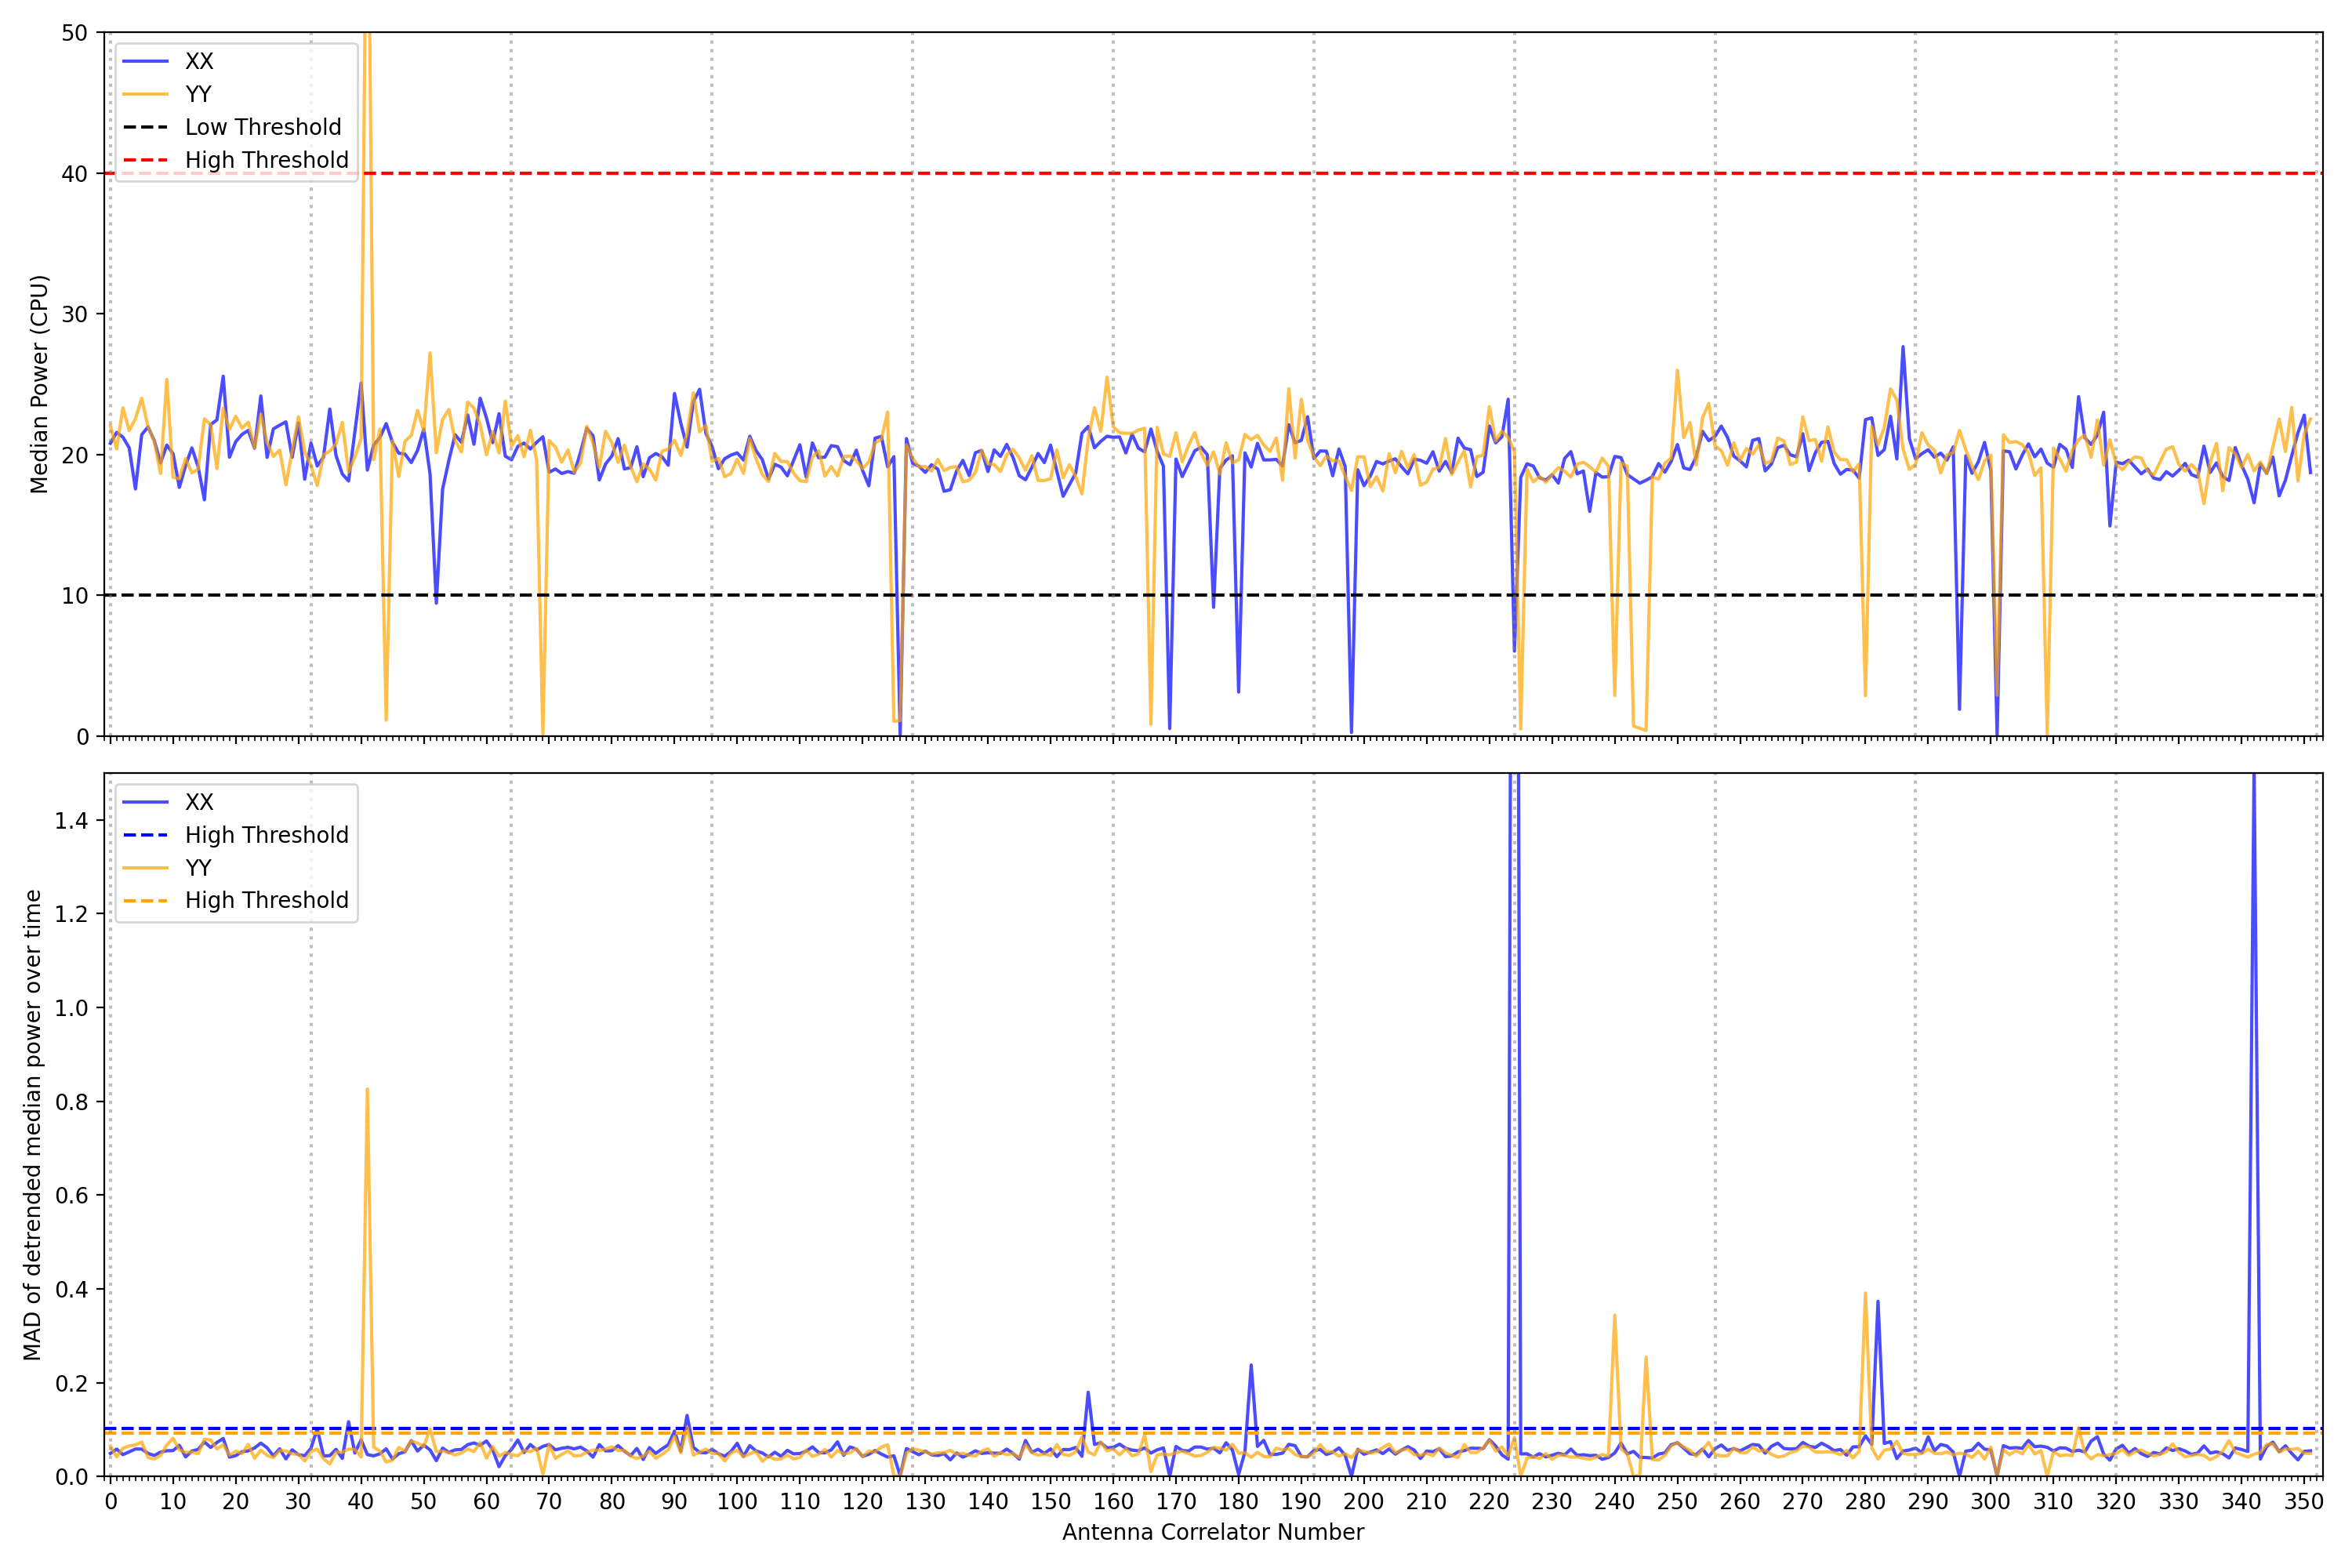Viewport: 2352px width, 1568px height.
Task: Click x-axis tick label 100
Action: click(x=737, y=1502)
